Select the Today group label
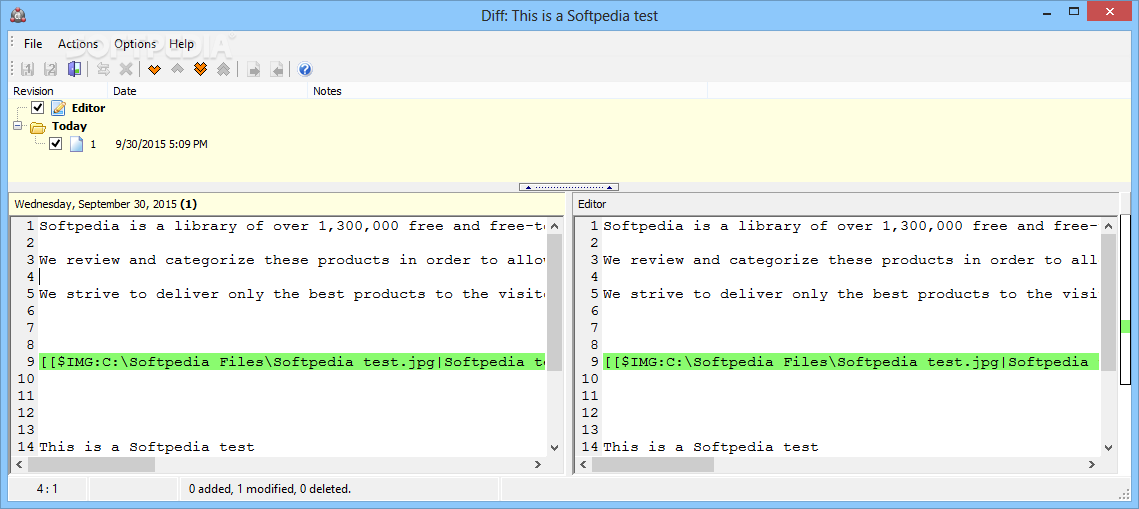Screen dimensions: 1139x509 pyautogui.click(x=69, y=126)
